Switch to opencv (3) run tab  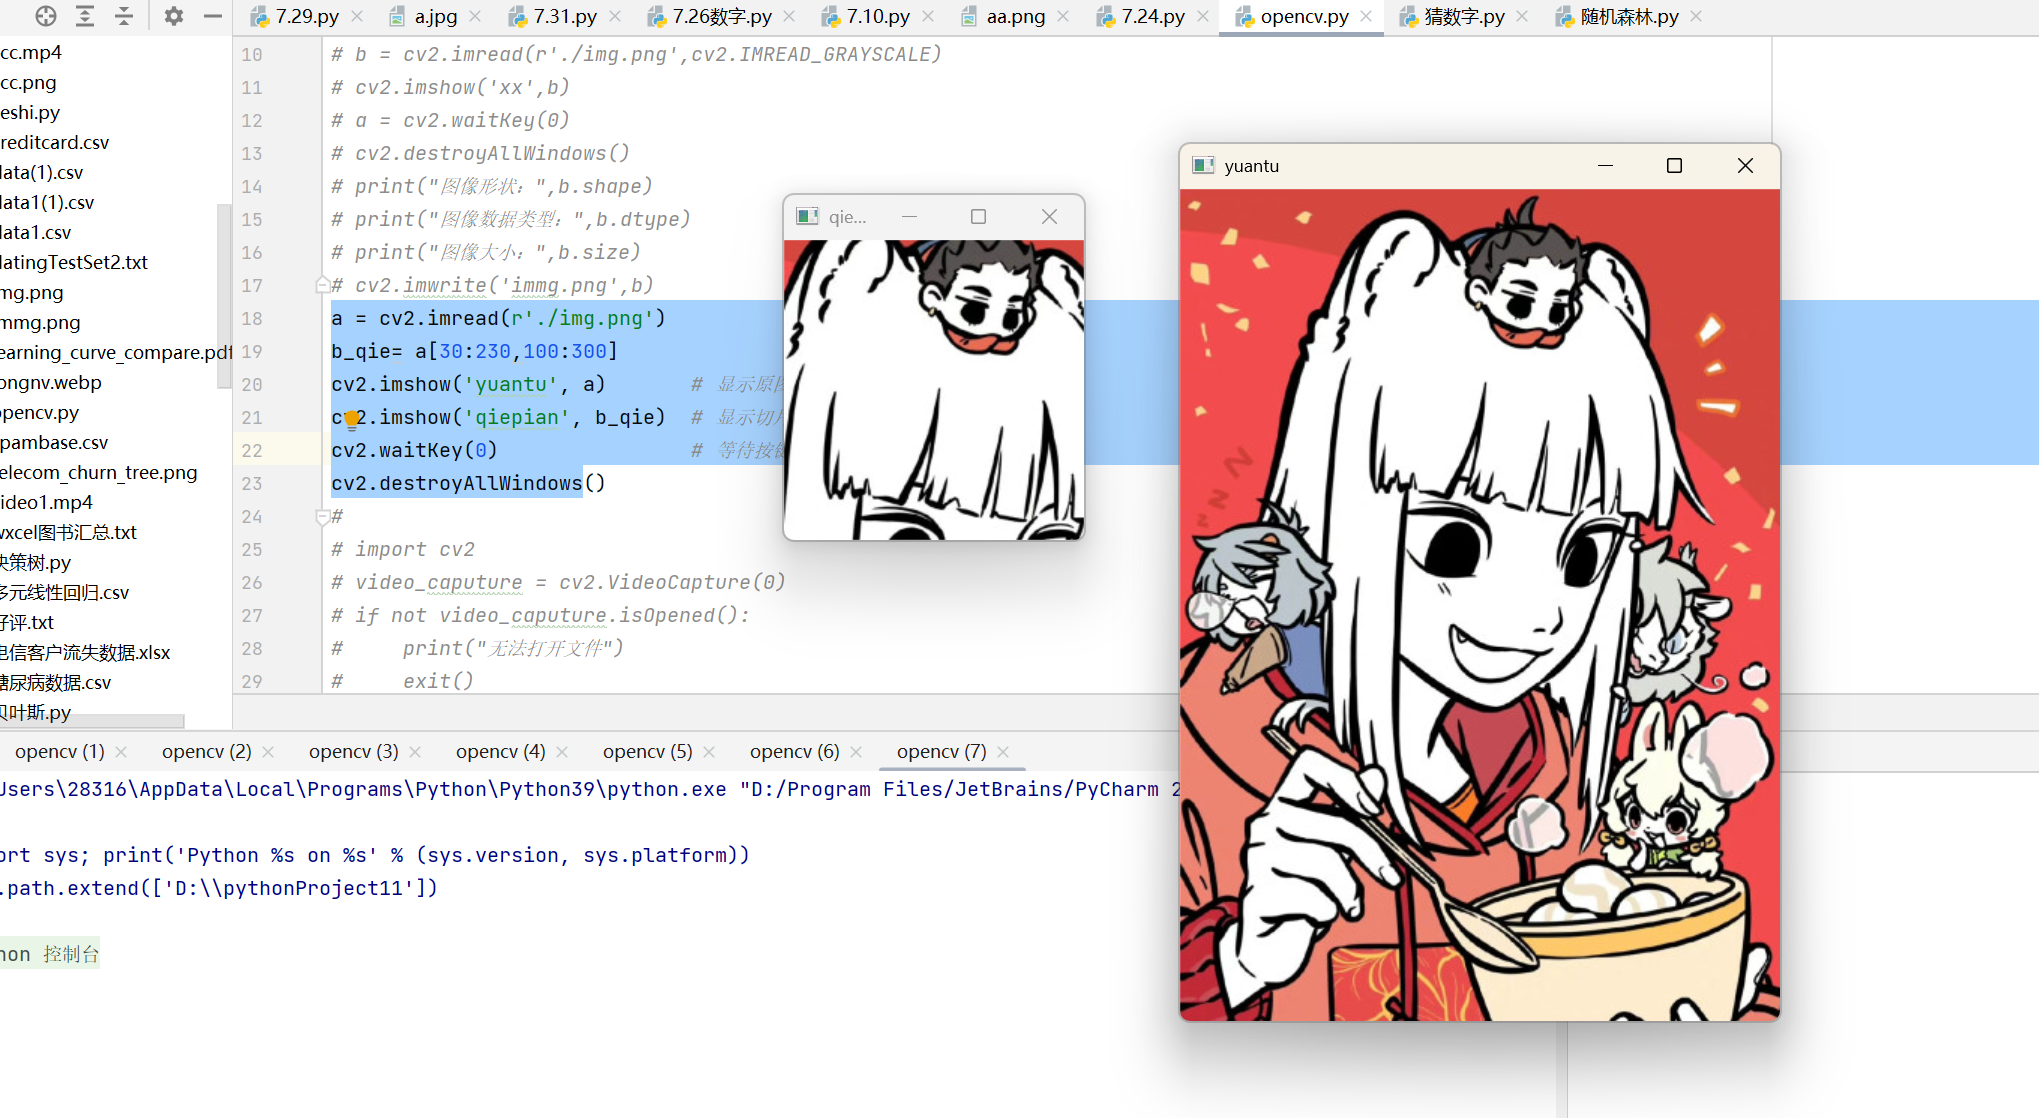354,751
